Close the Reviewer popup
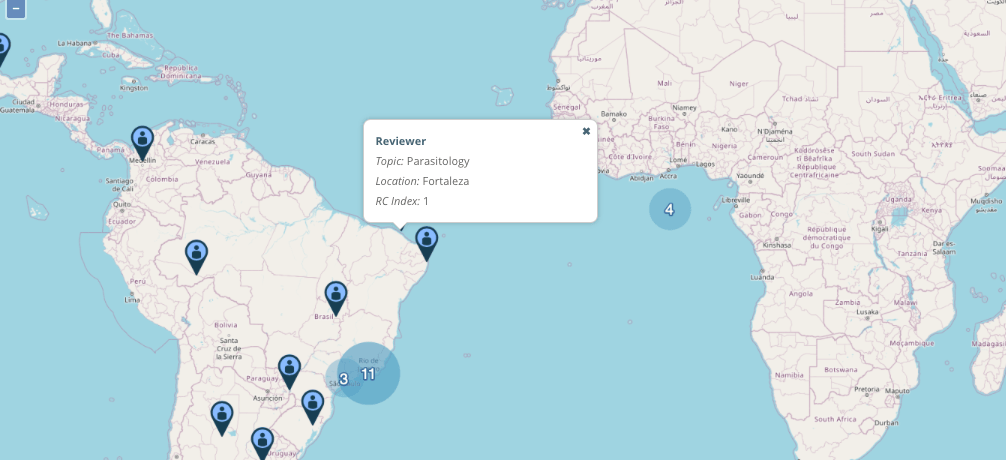 586,131
